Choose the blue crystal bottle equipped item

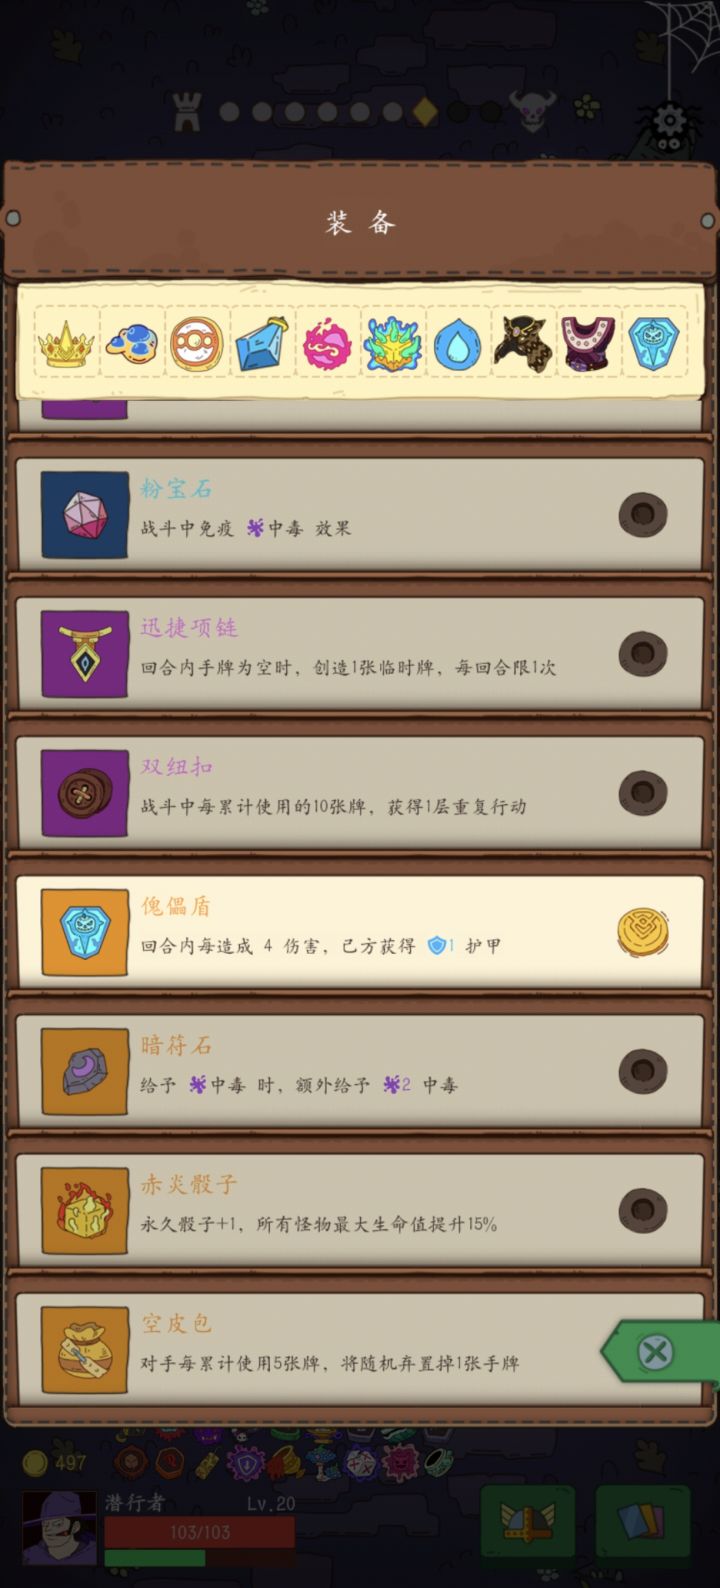(262, 345)
